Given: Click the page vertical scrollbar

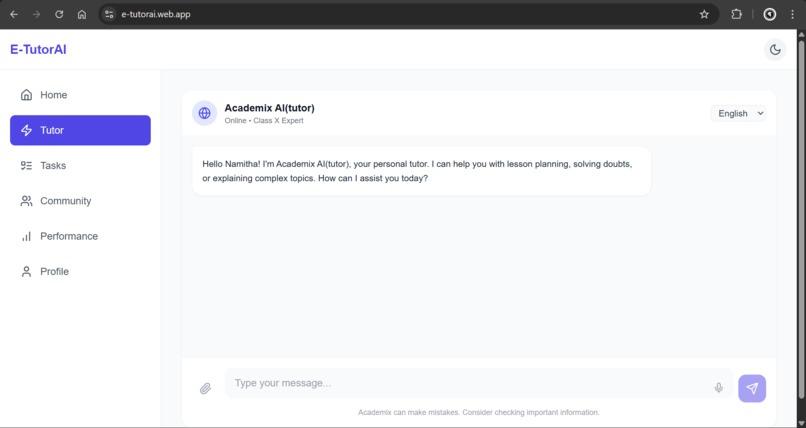Looking at the screenshot, I should [x=801, y=218].
